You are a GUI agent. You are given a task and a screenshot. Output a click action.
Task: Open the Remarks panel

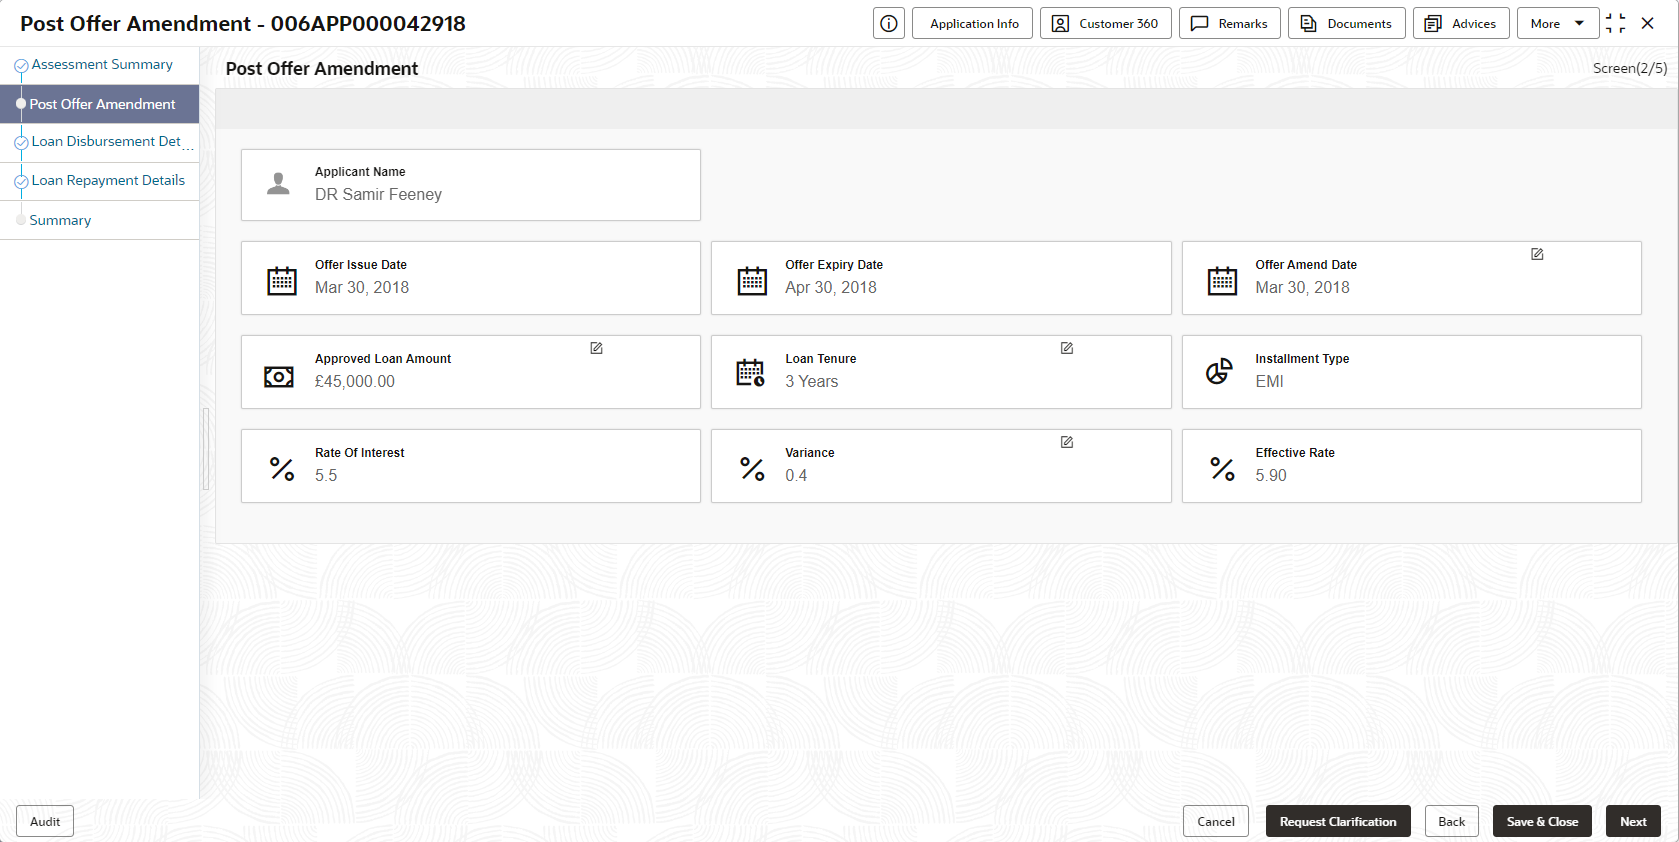tap(1230, 23)
